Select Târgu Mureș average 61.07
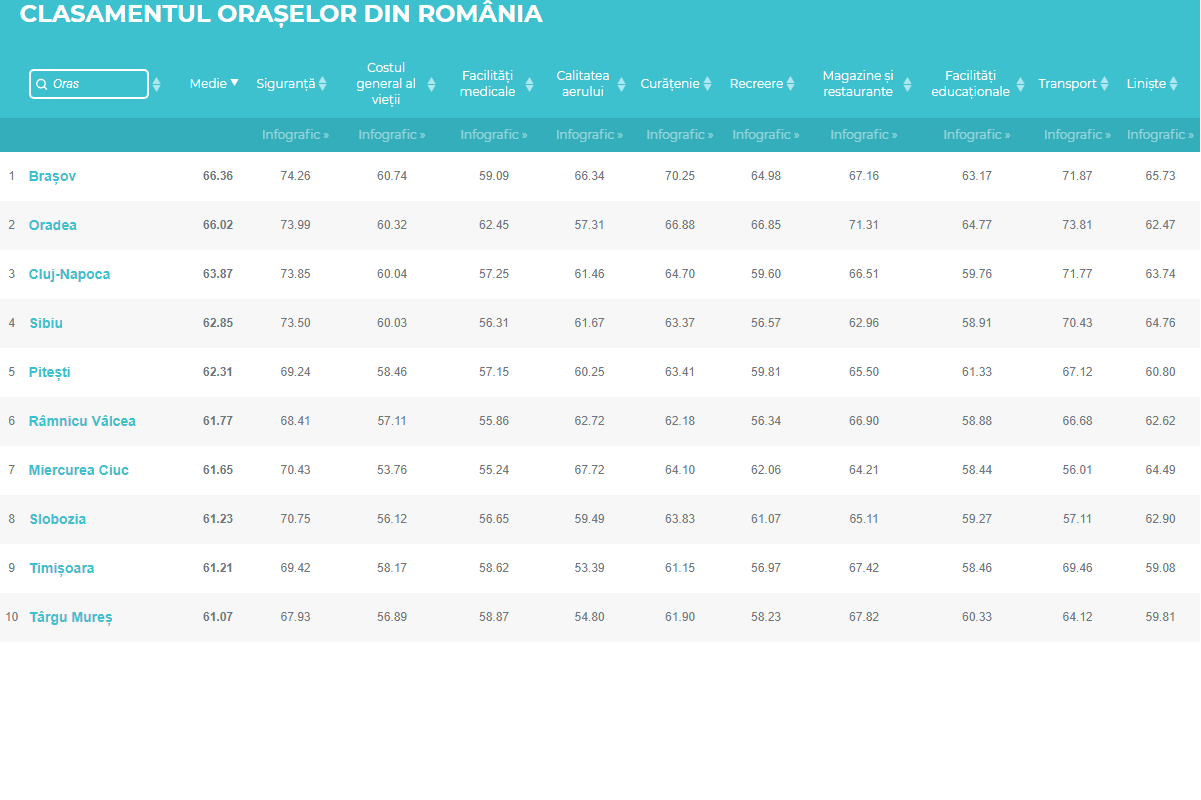 tap(218, 617)
